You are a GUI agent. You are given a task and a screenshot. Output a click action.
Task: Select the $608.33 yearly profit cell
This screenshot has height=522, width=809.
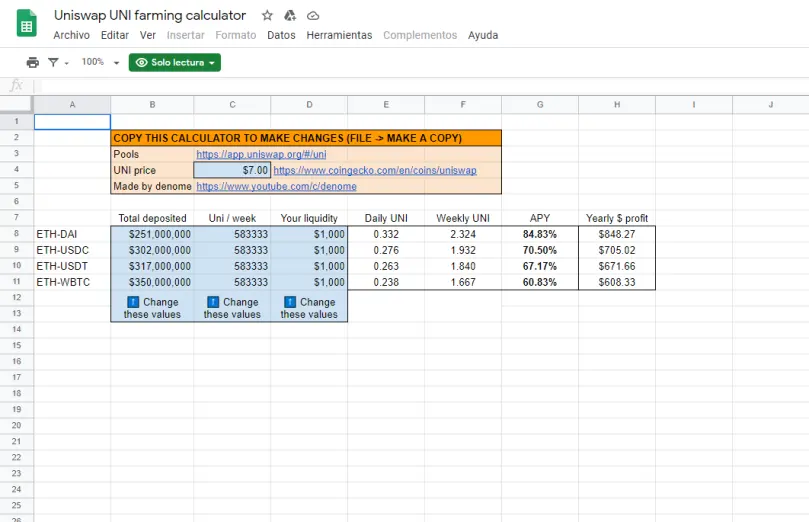point(617,282)
